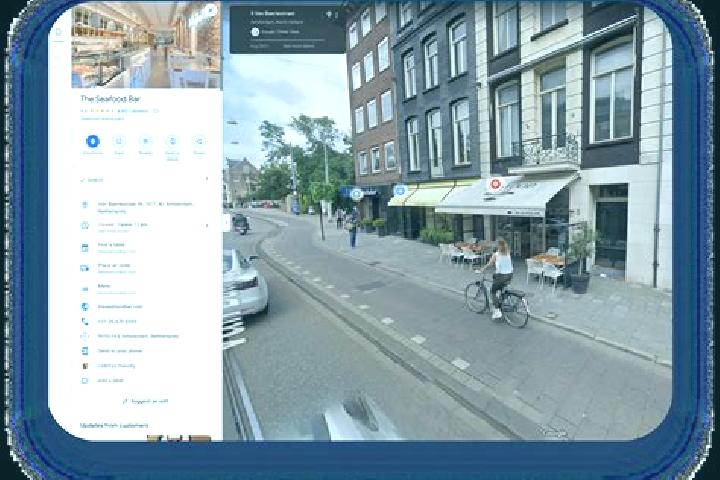Click the Send to phone icon button

point(172,141)
